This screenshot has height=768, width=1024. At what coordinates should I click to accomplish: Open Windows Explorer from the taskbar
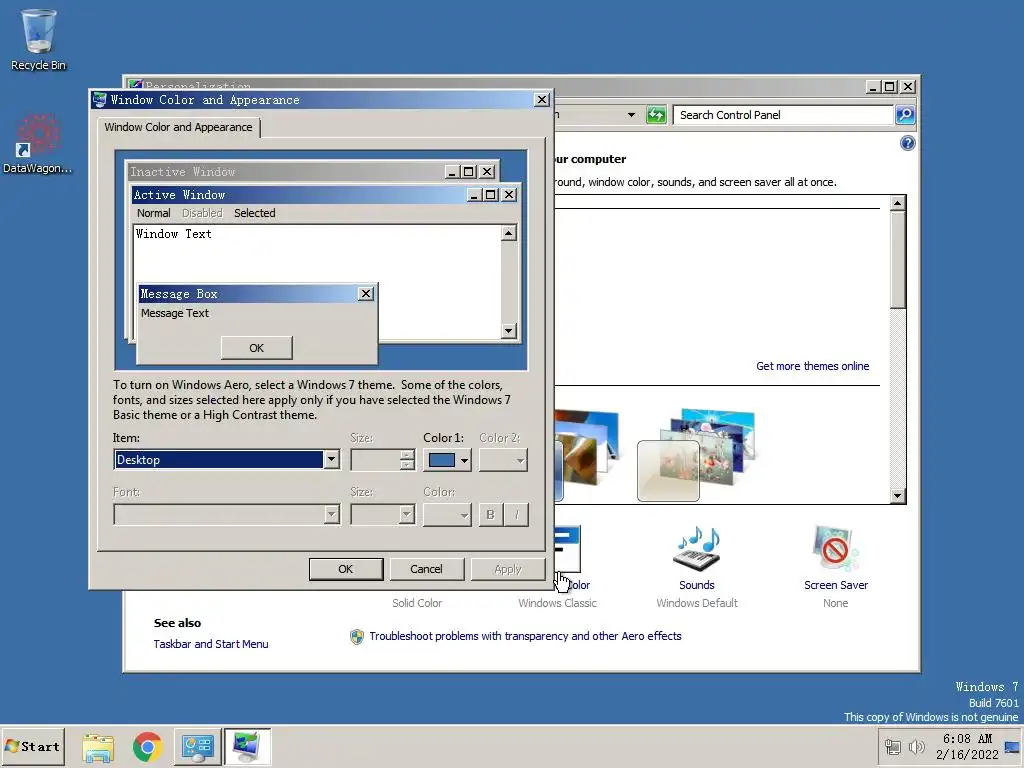98,746
